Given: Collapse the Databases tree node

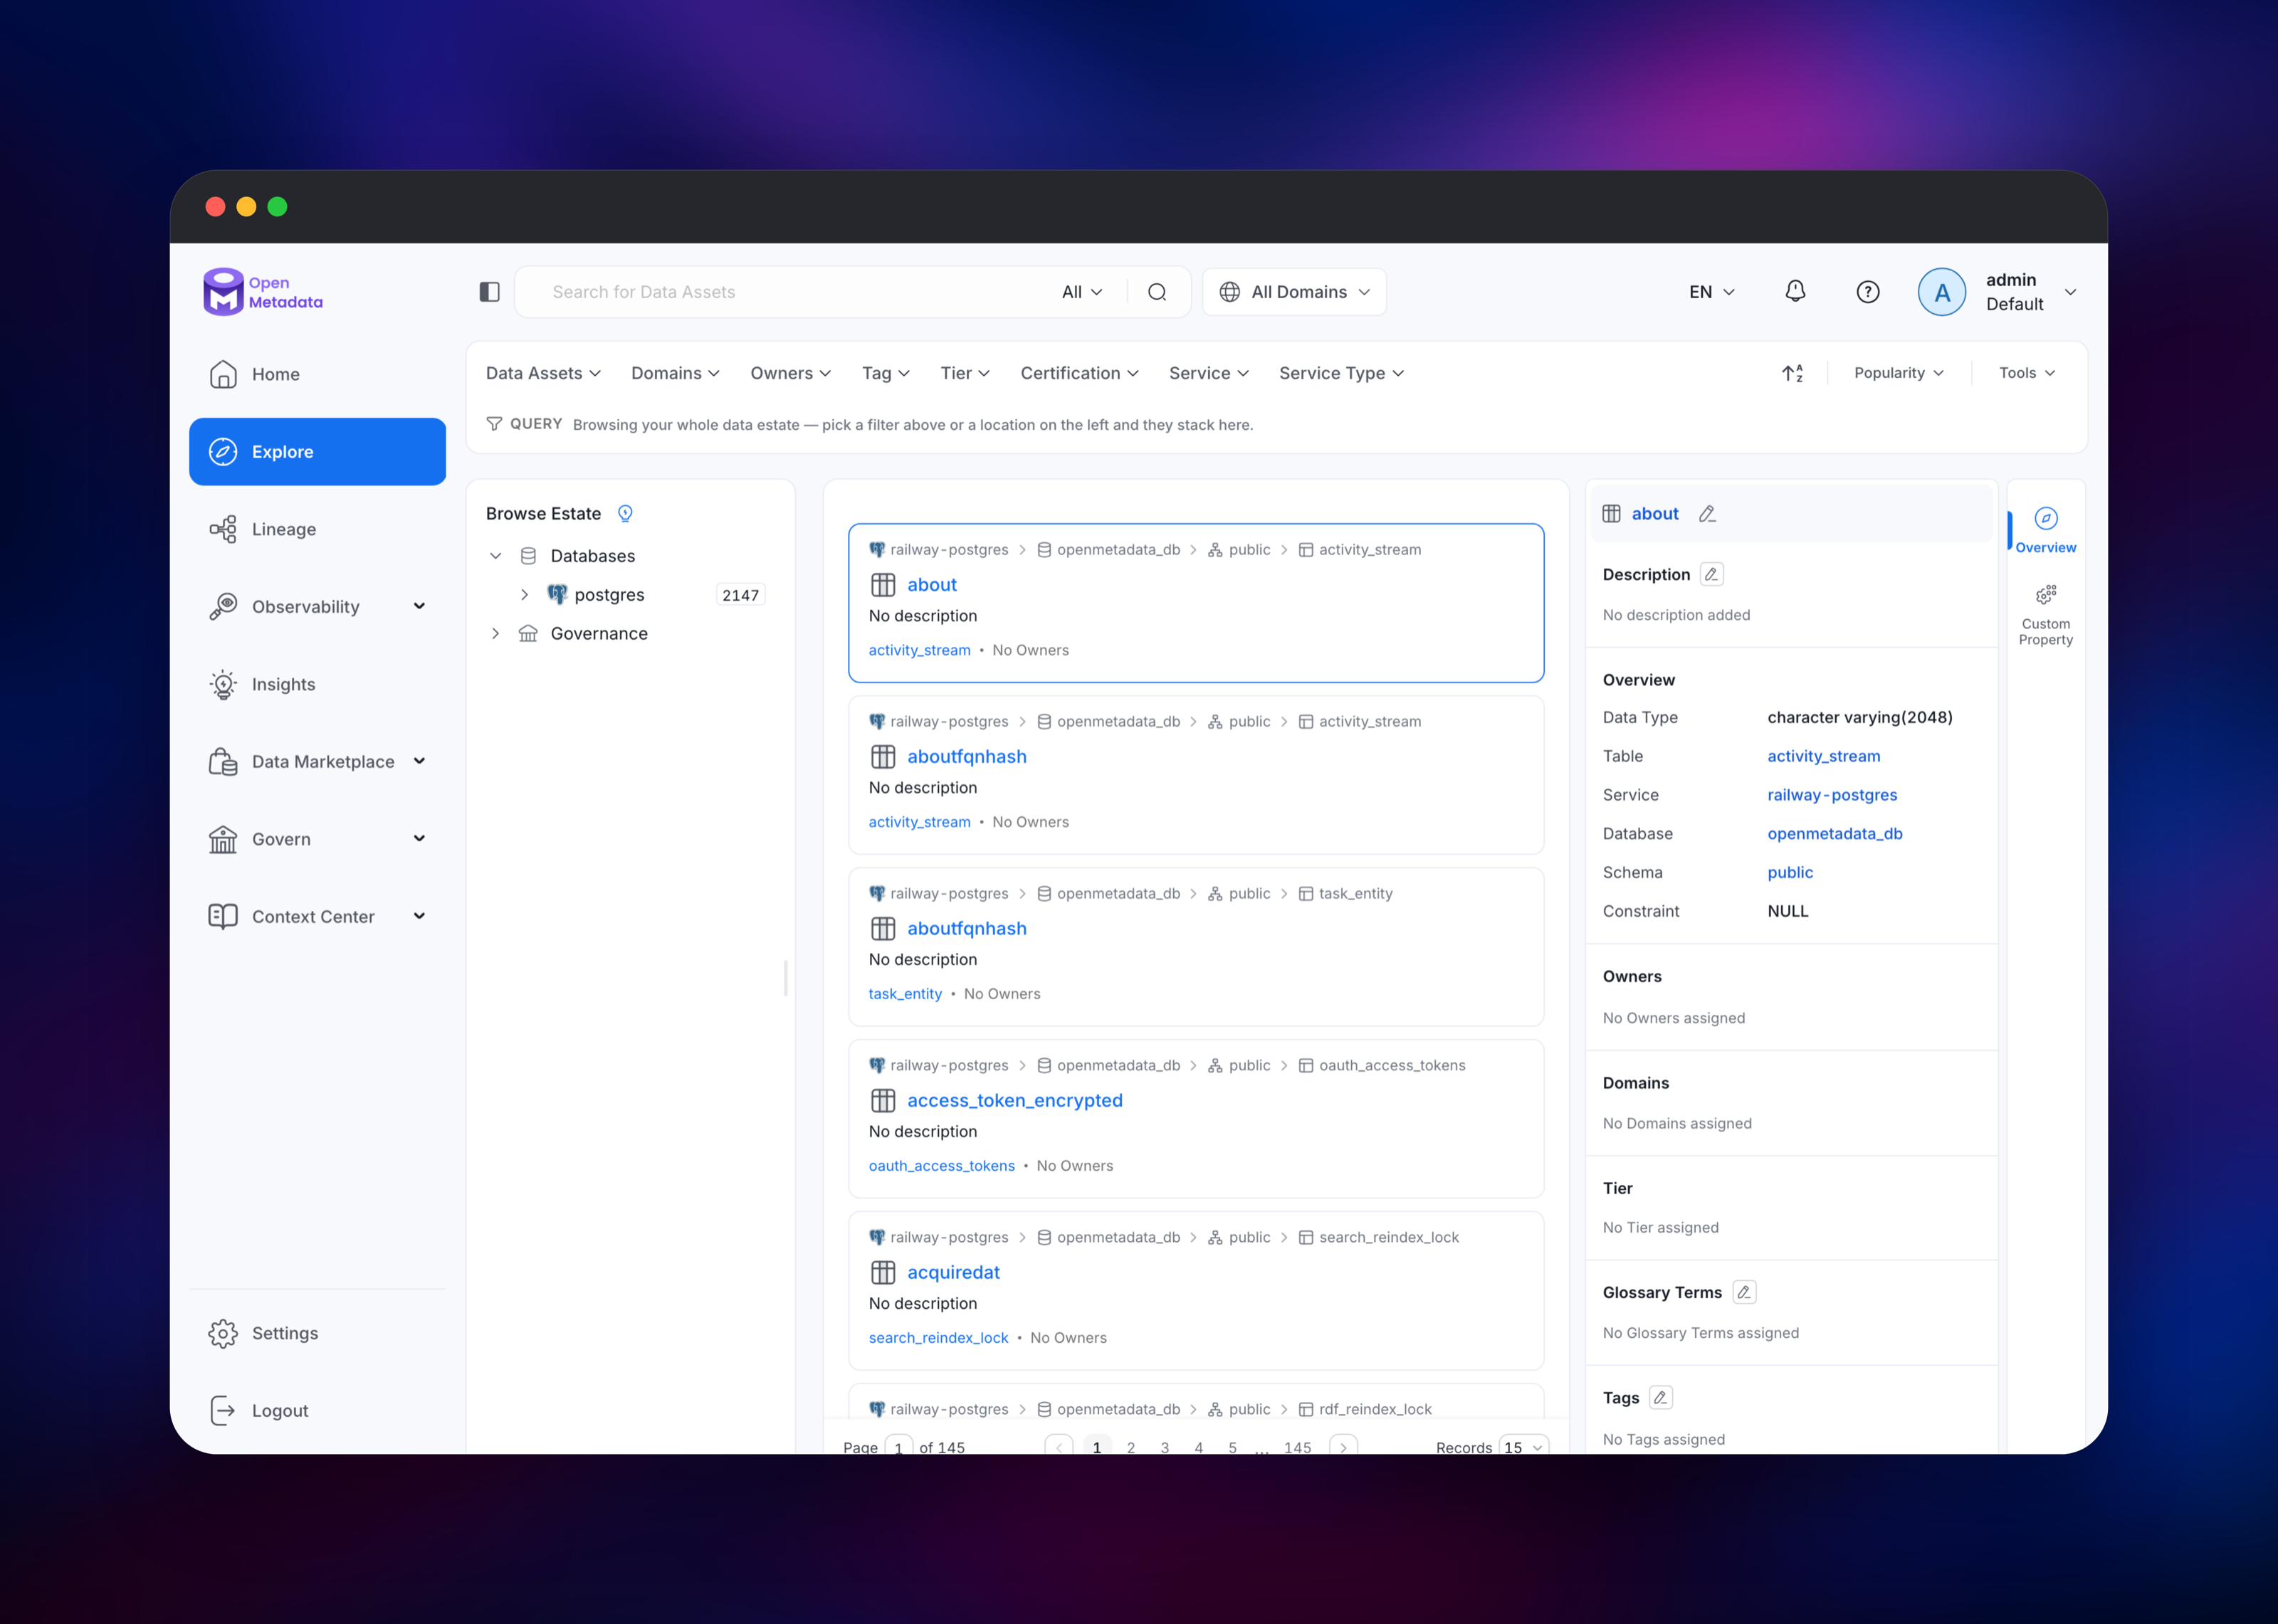Looking at the screenshot, I should click(495, 556).
